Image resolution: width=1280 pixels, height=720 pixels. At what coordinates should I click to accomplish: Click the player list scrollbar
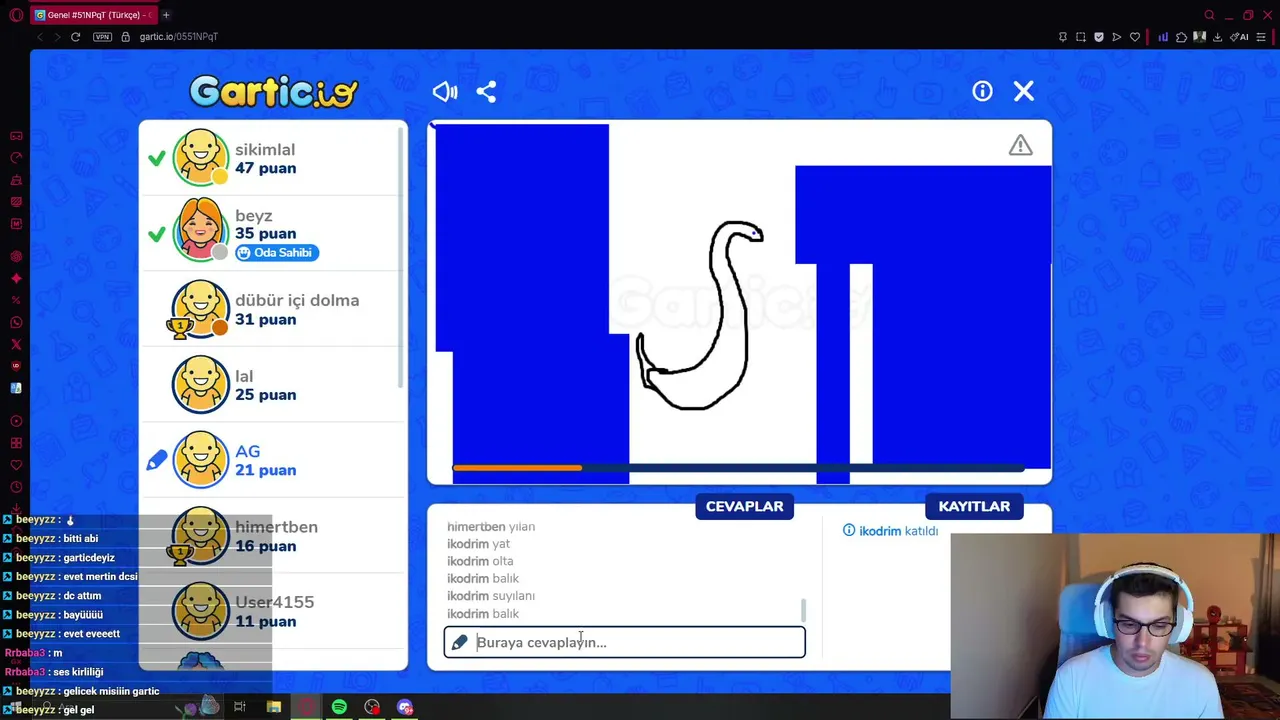[402, 258]
